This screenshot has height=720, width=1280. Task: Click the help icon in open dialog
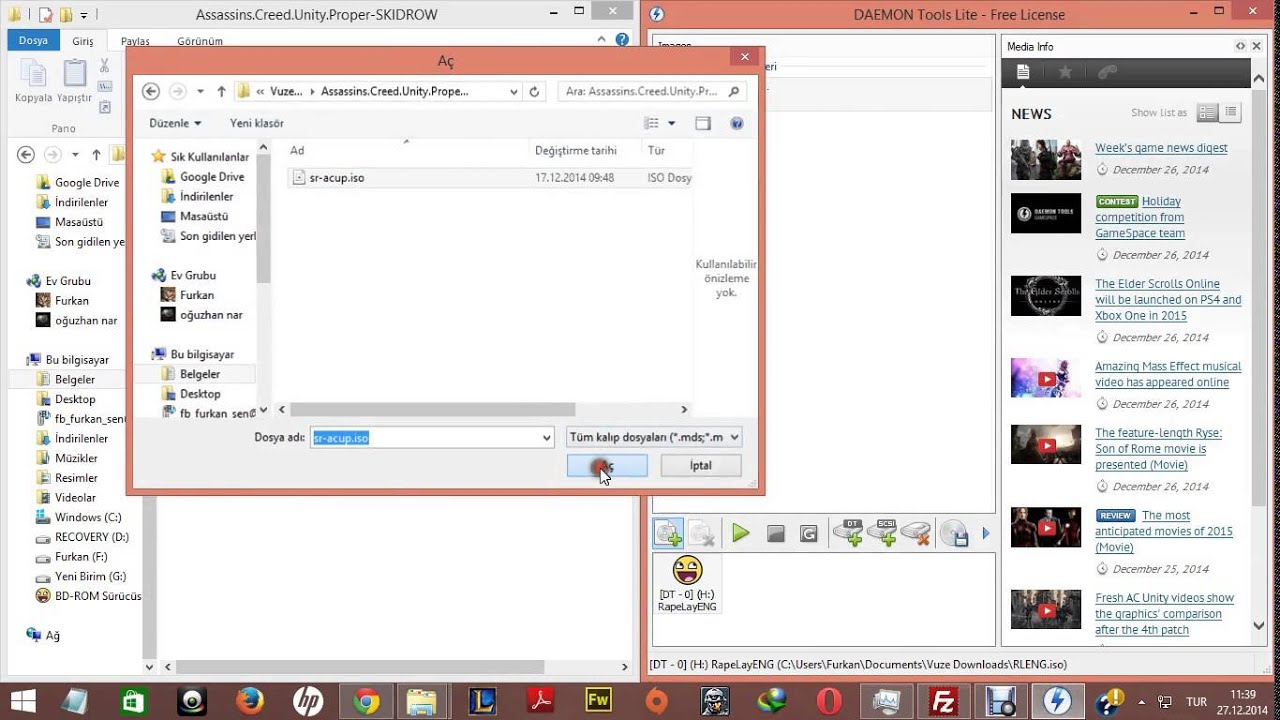pyautogui.click(x=737, y=123)
